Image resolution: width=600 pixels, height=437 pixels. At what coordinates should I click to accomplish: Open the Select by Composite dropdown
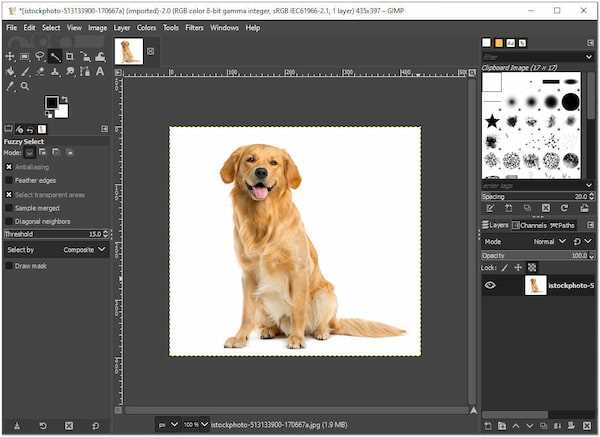tap(57, 250)
